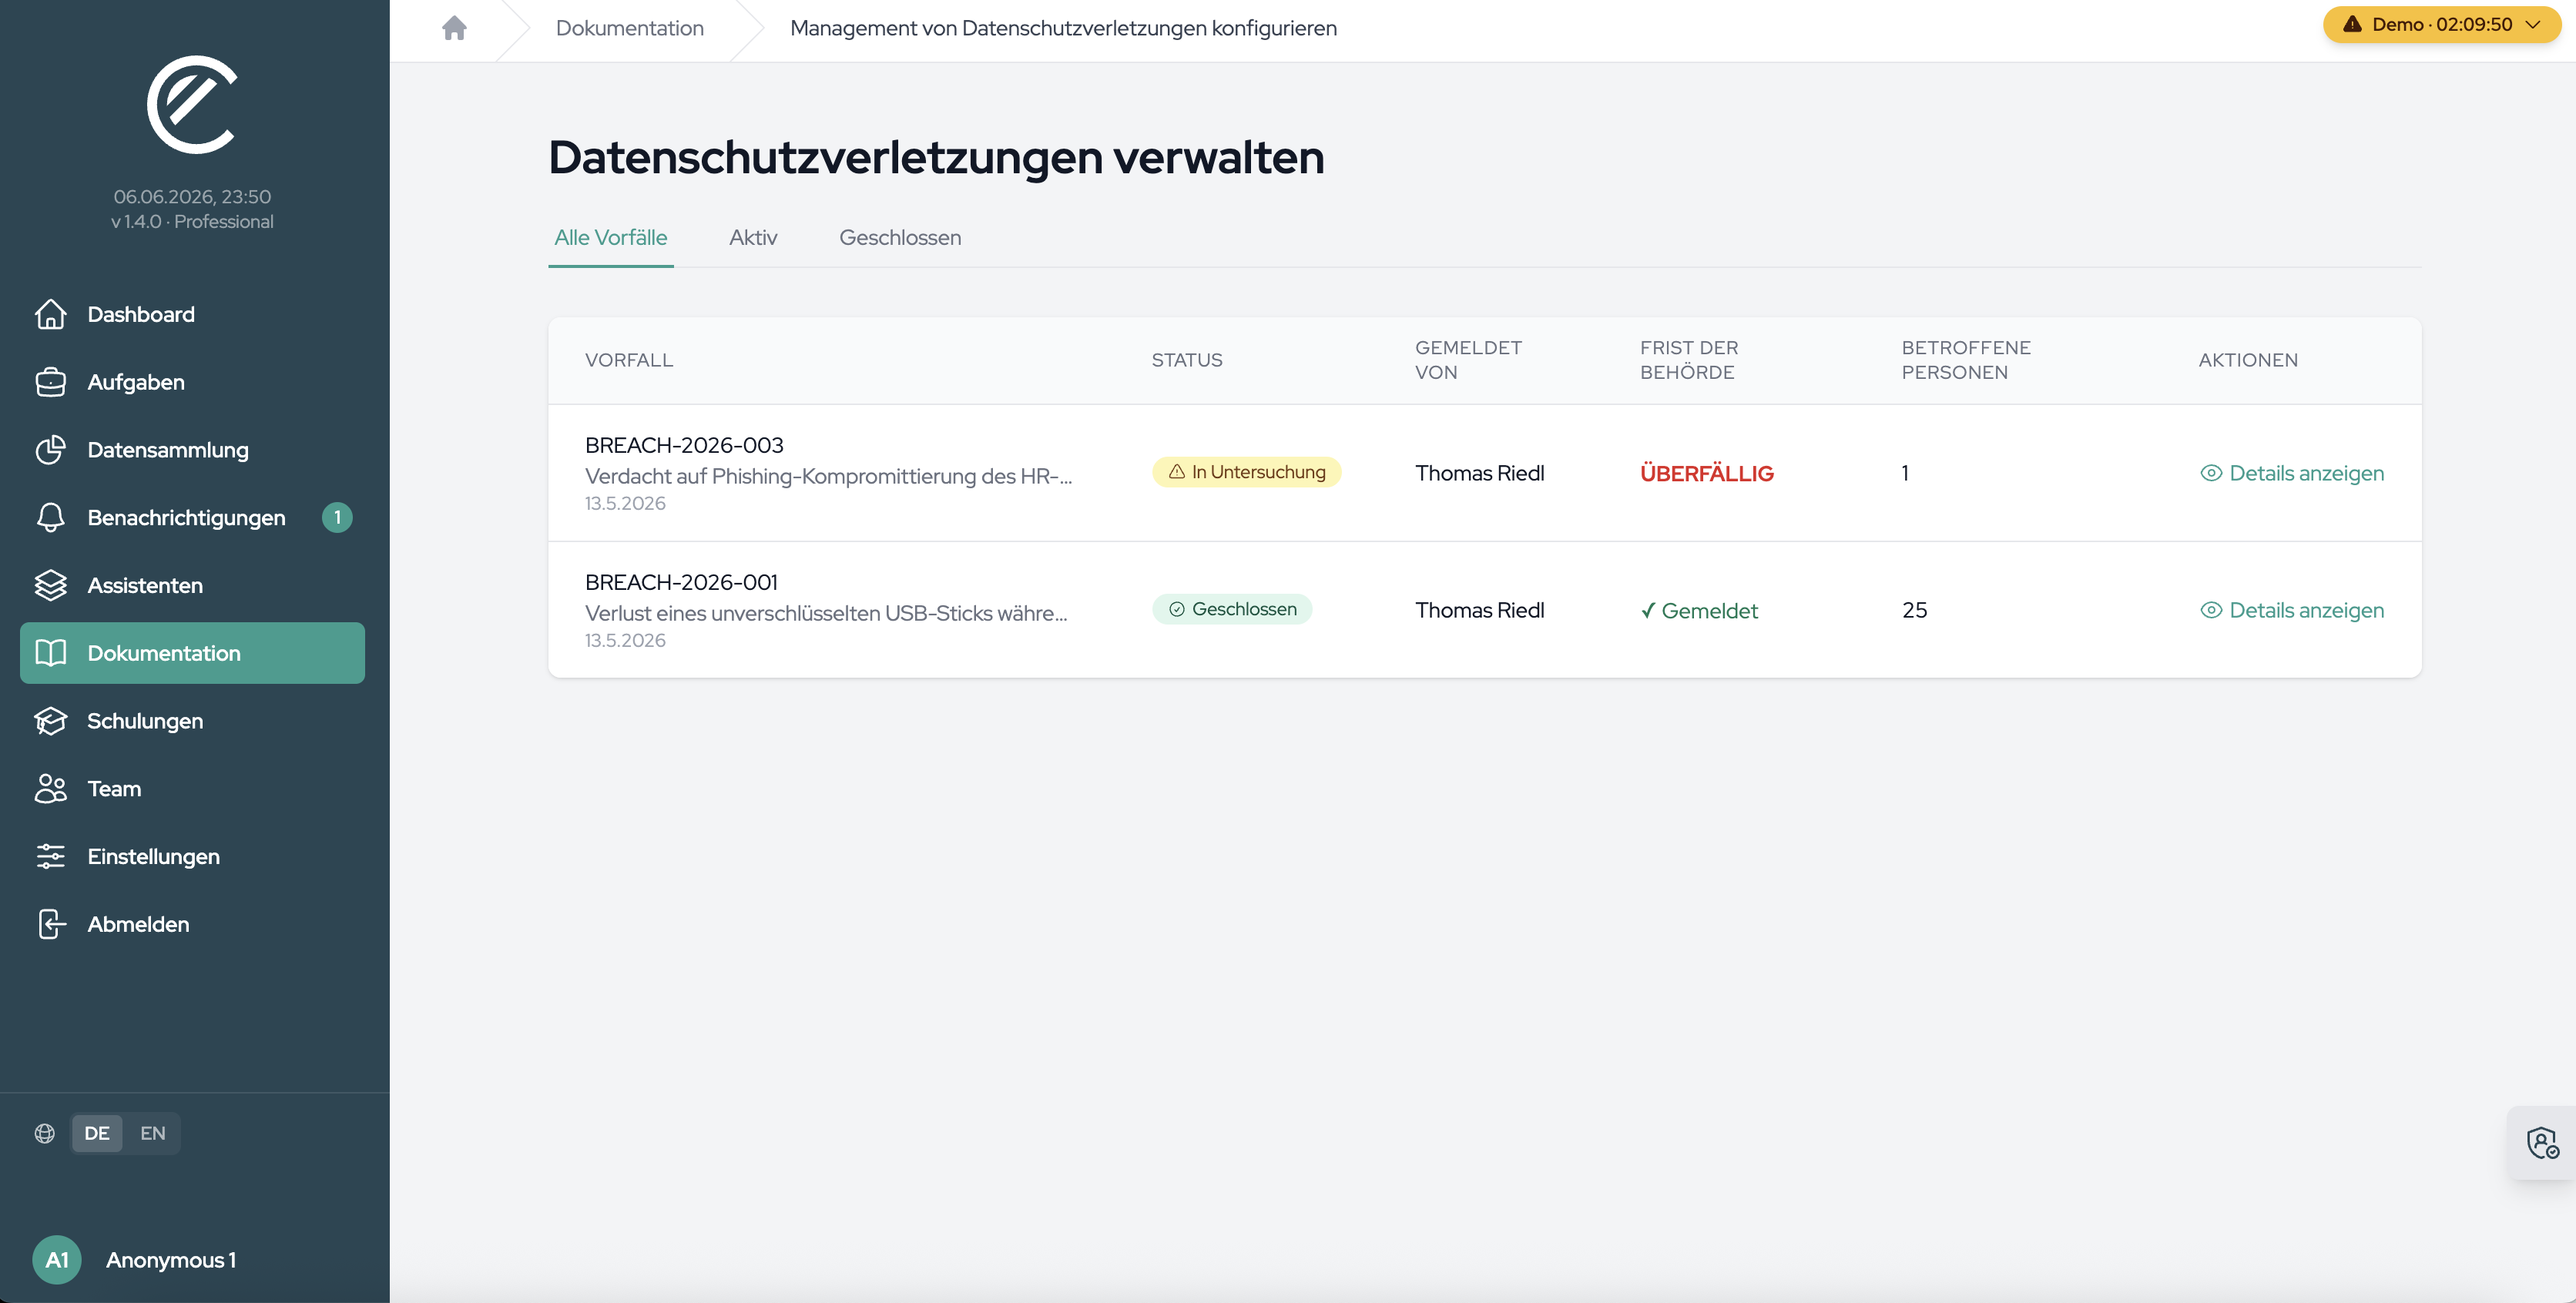The image size is (2576, 1303).
Task: Click the BETROFFENE PERSONEN column header
Action: point(1966,360)
